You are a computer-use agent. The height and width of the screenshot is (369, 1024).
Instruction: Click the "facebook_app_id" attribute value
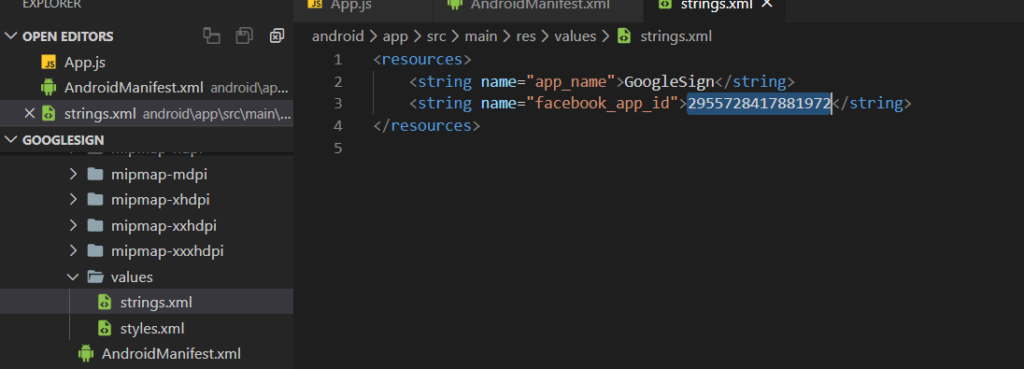coord(606,104)
